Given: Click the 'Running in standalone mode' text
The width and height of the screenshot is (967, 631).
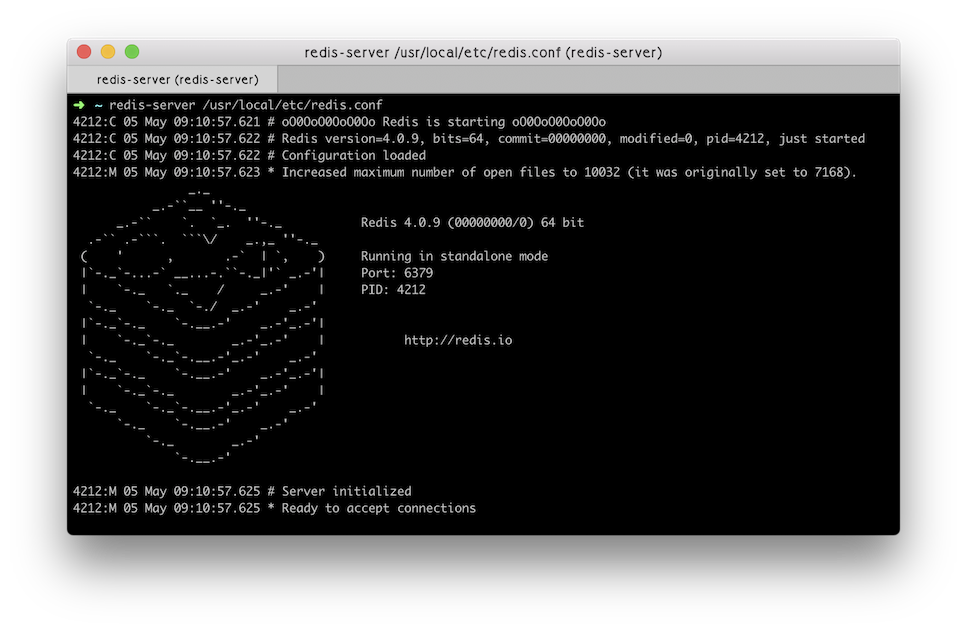Looking at the screenshot, I should point(455,256).
